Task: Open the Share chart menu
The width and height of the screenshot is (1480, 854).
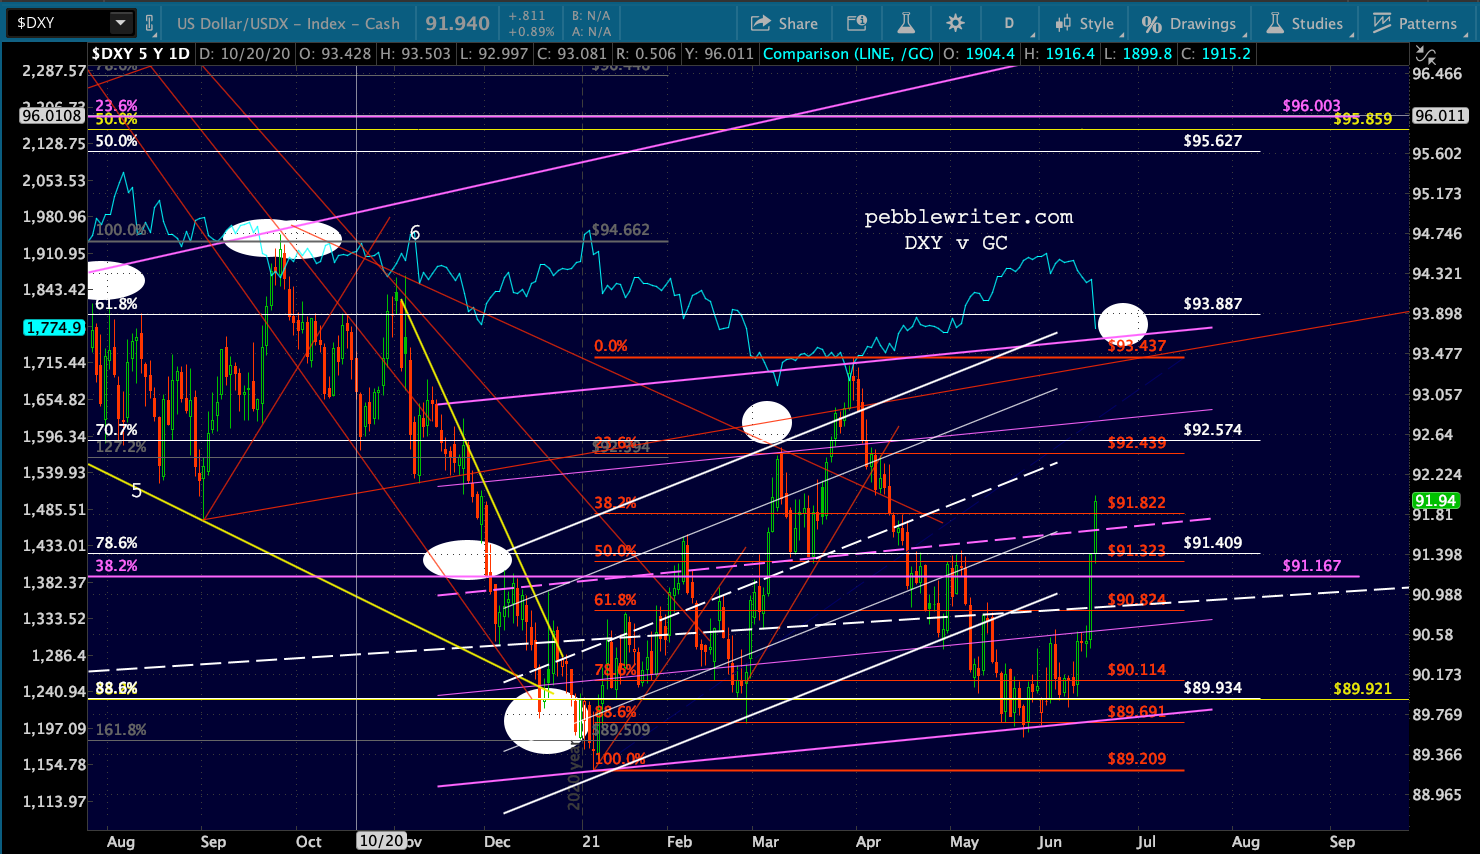Action: (x=784, y=23)
